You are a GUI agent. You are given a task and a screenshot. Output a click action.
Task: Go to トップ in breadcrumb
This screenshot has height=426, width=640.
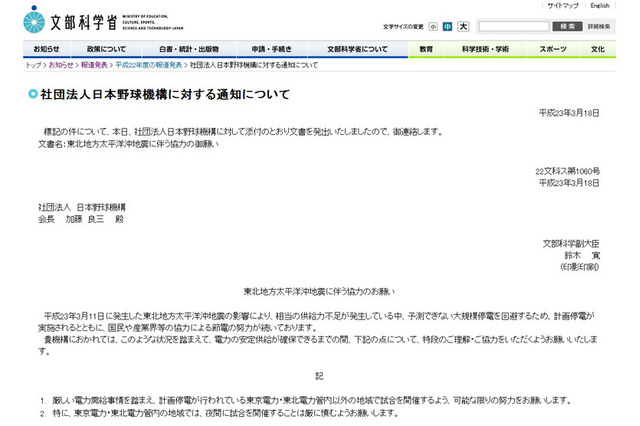tap(33, 65)
